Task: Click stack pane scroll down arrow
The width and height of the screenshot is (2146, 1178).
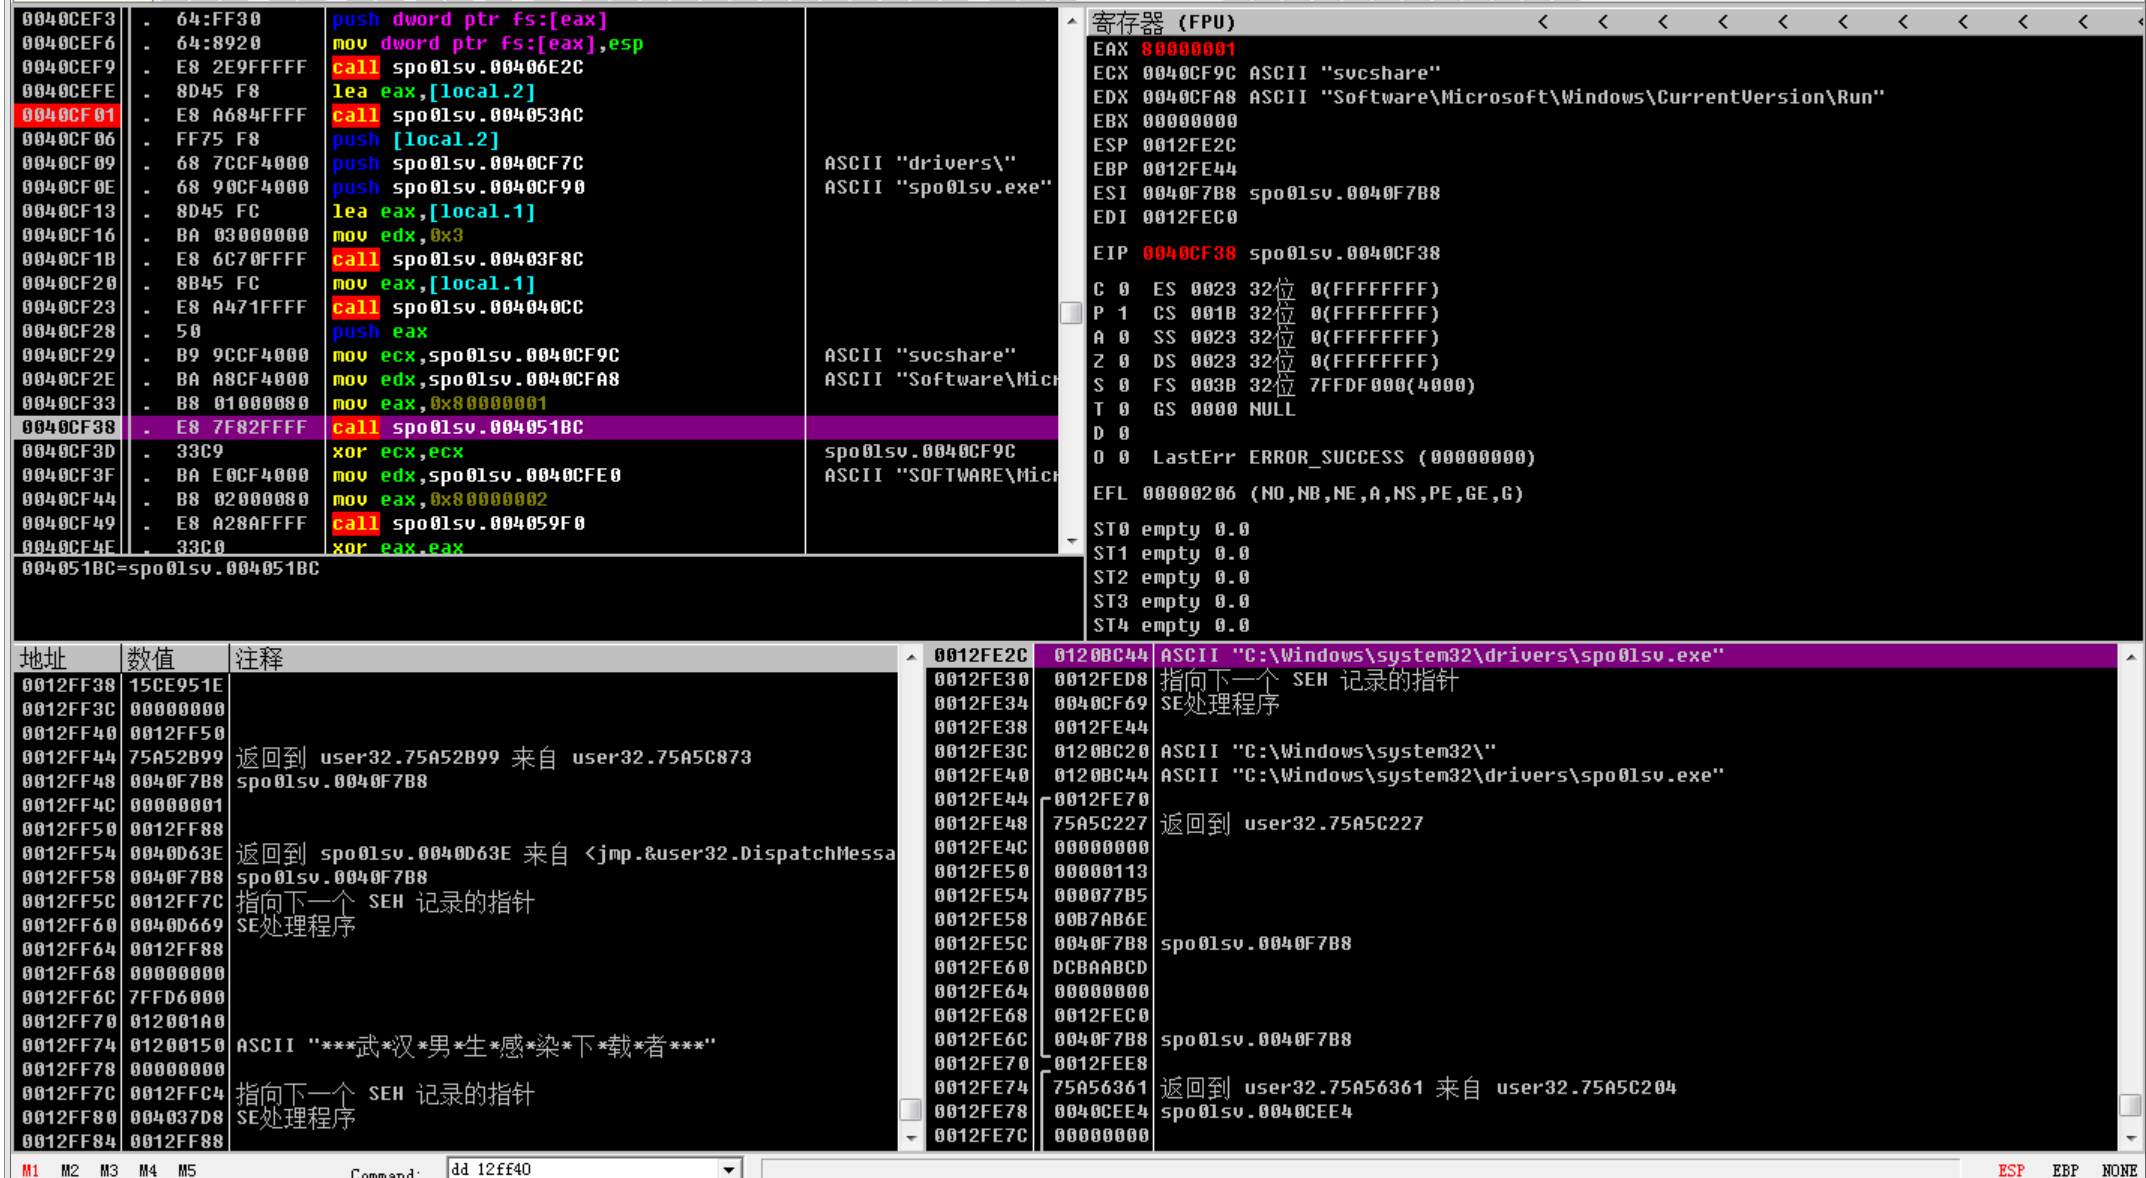Action: pyautogui.click(x=2131, y=1138)
